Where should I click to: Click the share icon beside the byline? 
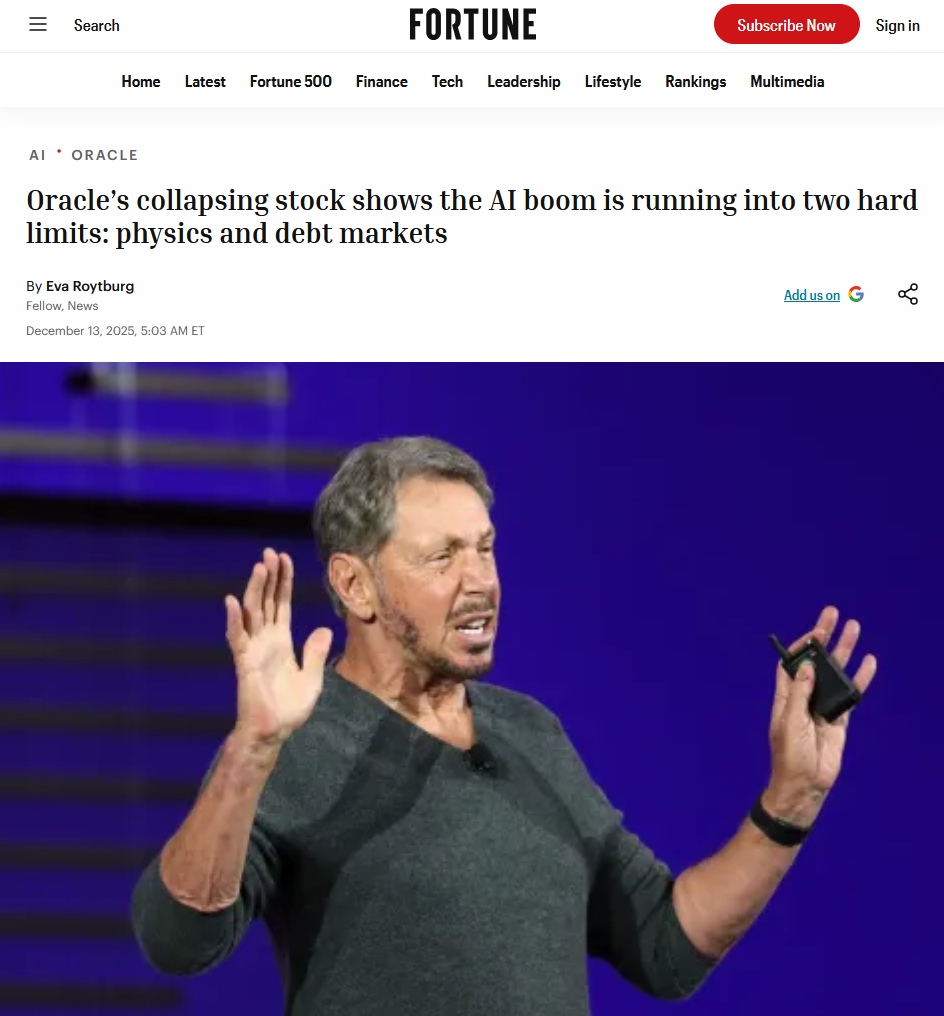tap(908, 294)
